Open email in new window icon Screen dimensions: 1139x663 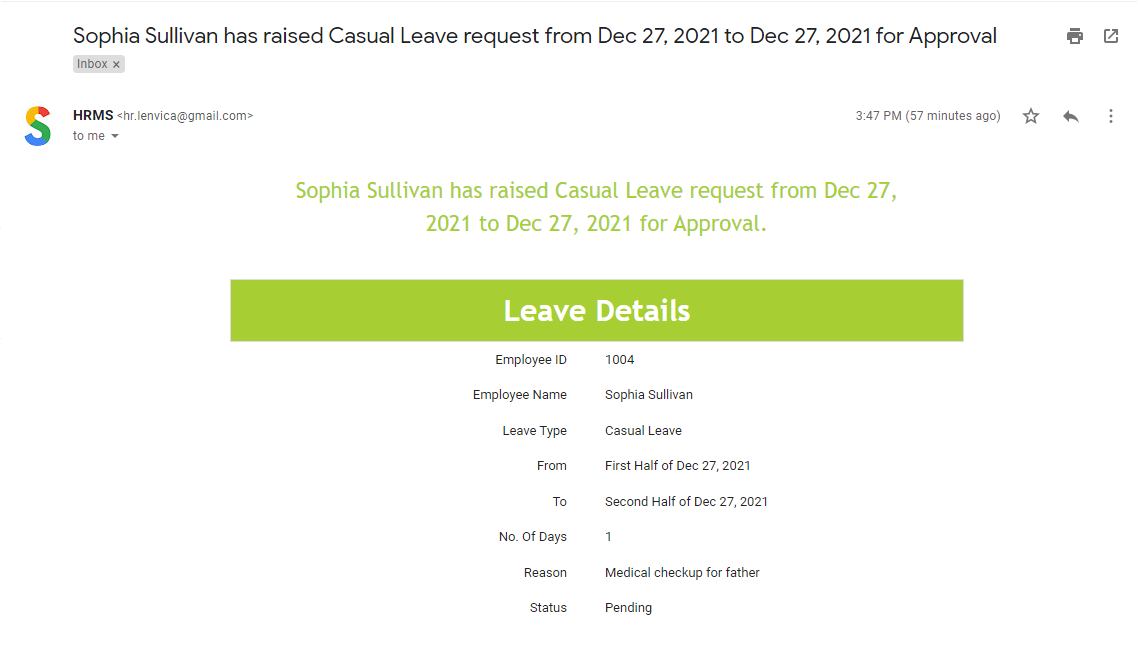1111,36
